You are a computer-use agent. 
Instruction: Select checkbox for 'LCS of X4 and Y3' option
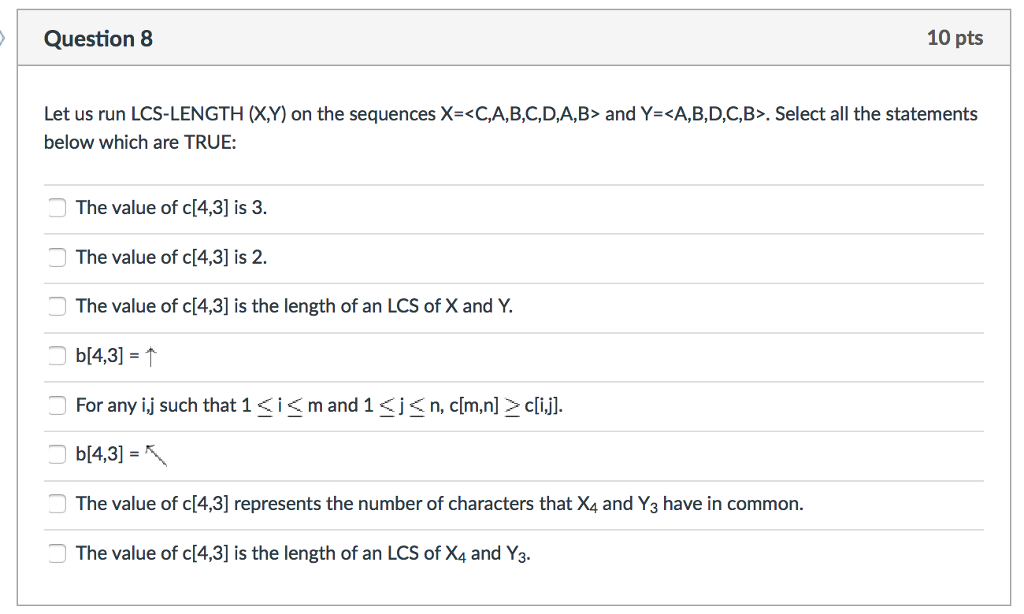click(57, 553)
